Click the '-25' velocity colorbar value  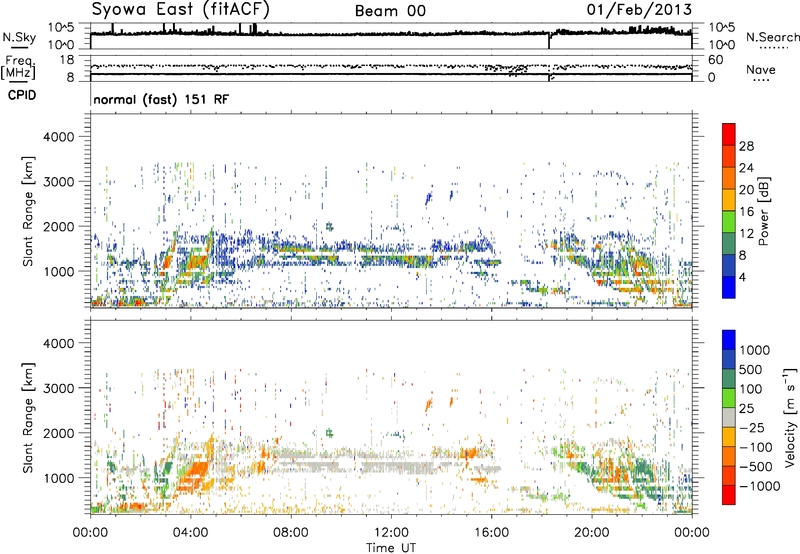(753, 428)
